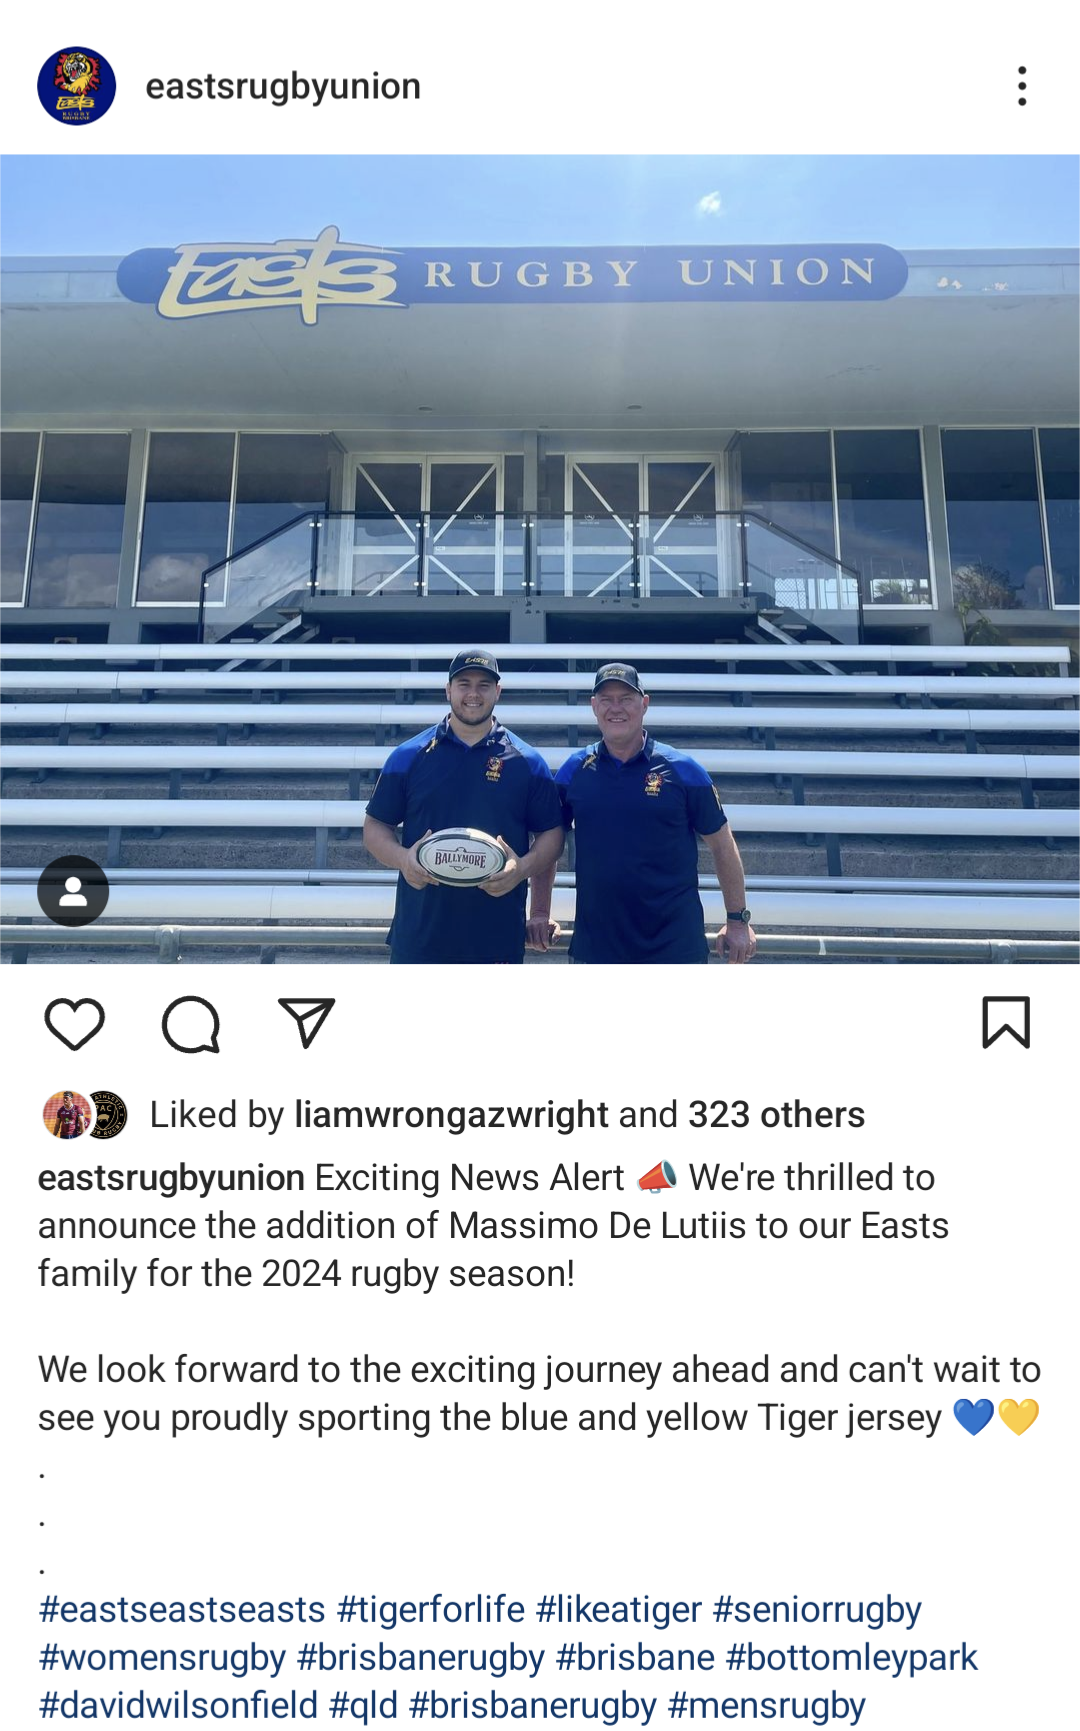Open eastsrugbyunion username in the header
Viewport: 1080px width, 1731px height.
pyautogui.click(x=283, y=86)
